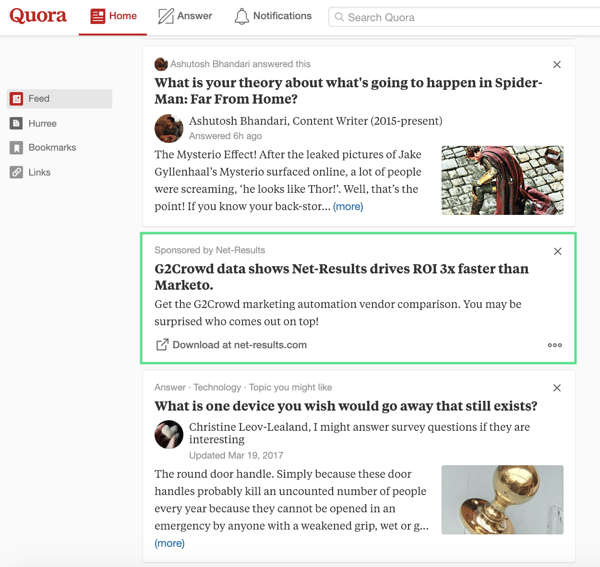Click the search magnifier icon

click(339, 17)
